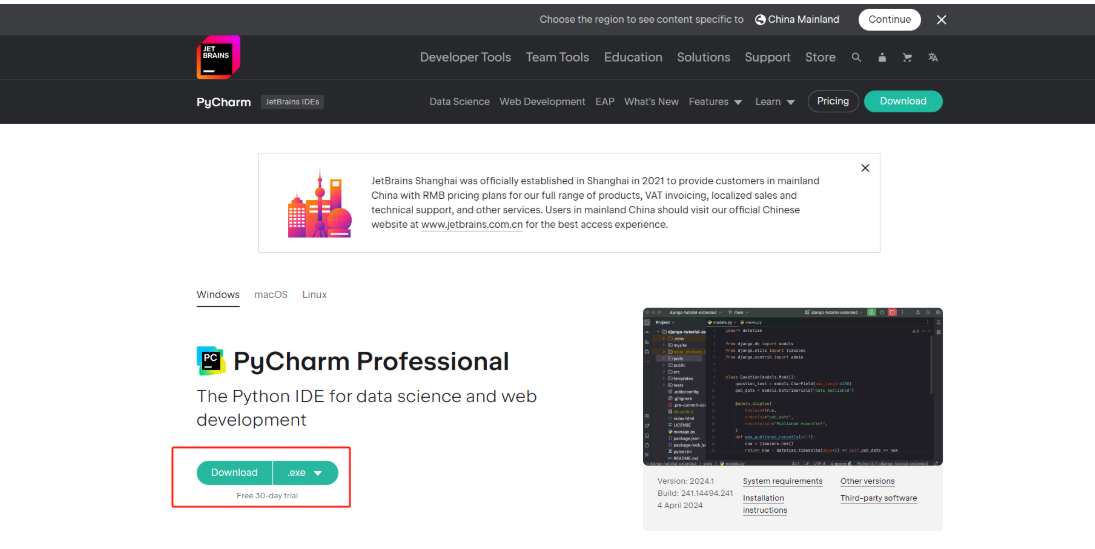Open the www.jetbrains.com.cn link

click(x=472, y=225)
